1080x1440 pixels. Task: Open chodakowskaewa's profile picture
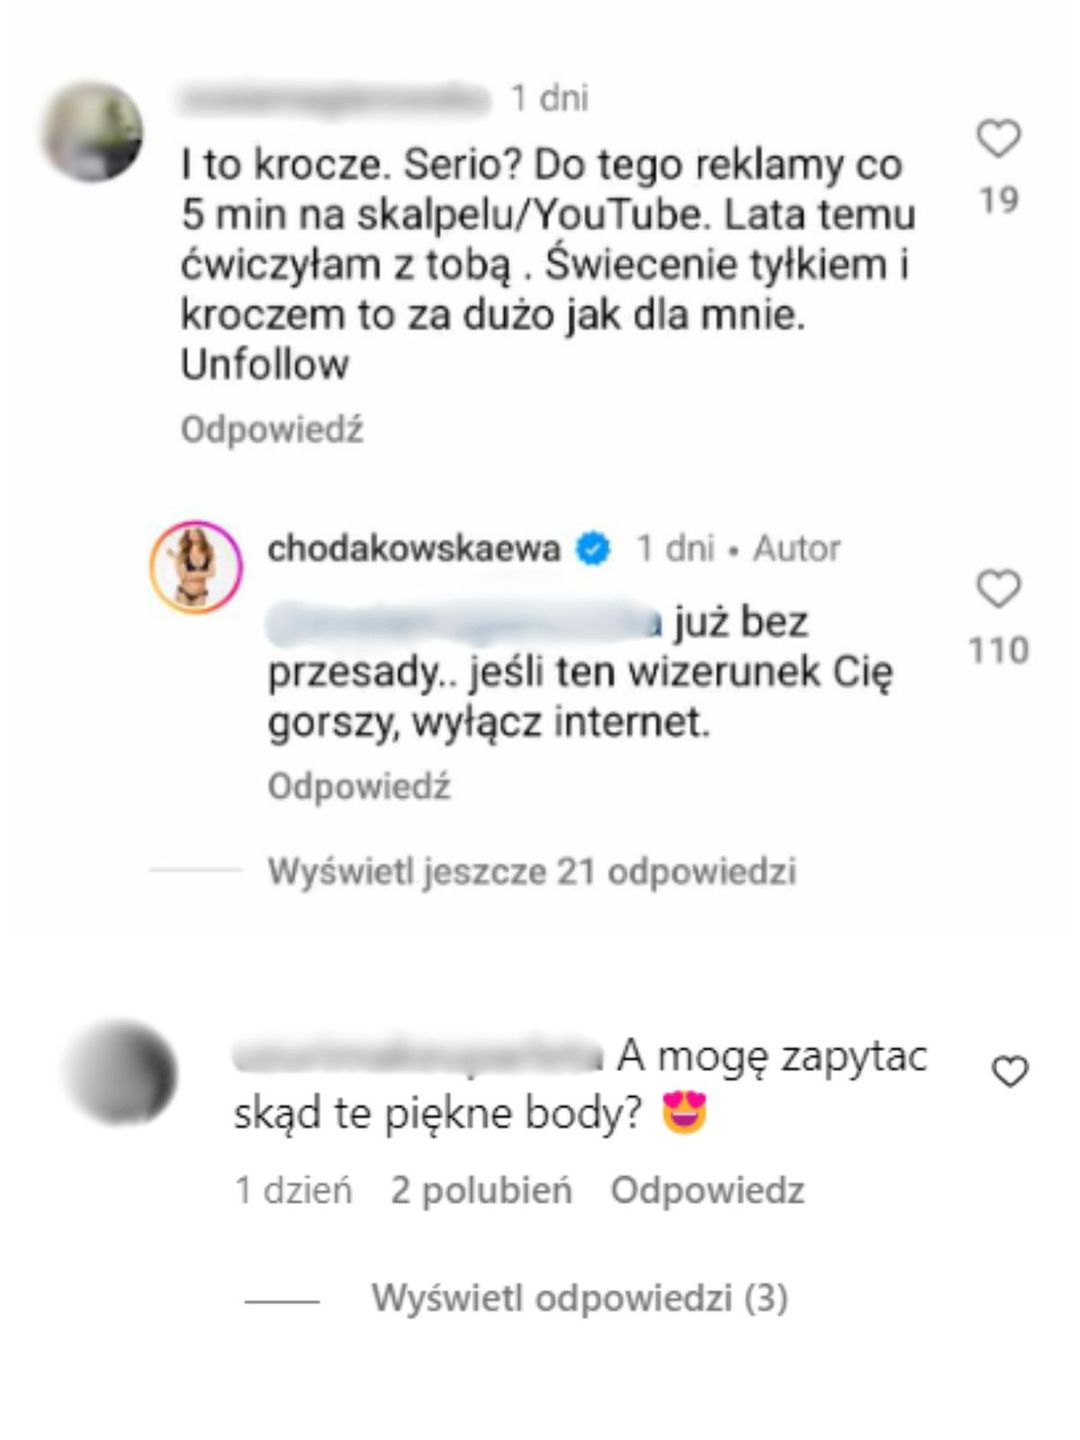(x=196, y=566)
